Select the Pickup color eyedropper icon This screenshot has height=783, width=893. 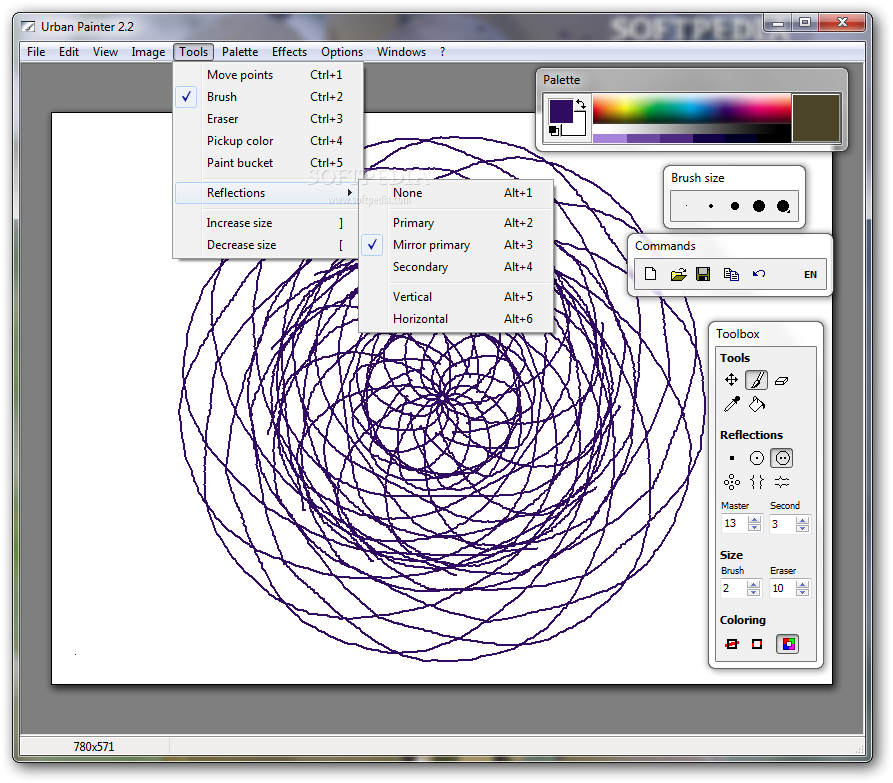[731, 404]
